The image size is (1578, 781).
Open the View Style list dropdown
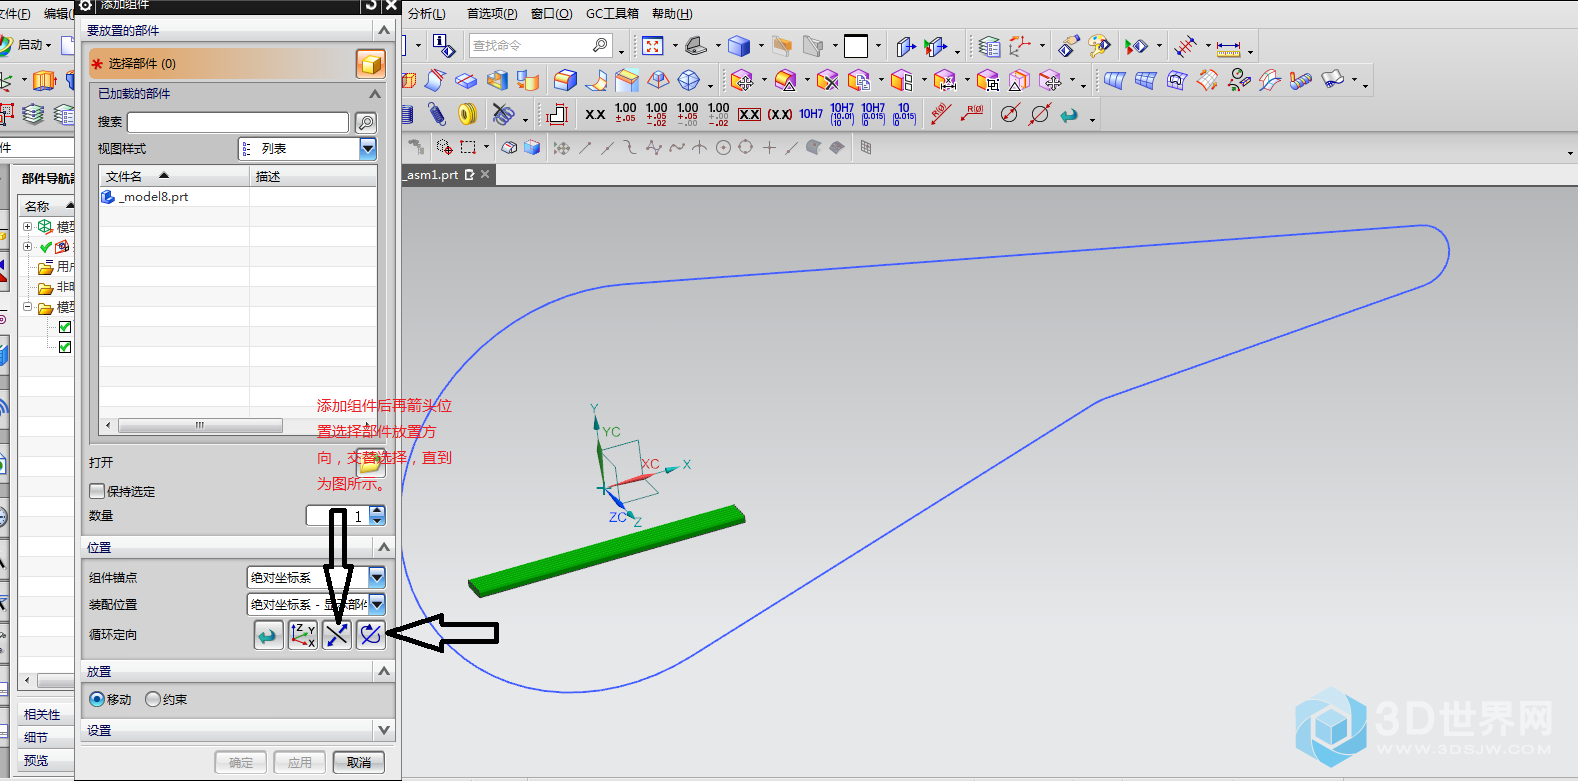[x=368, y=148]
